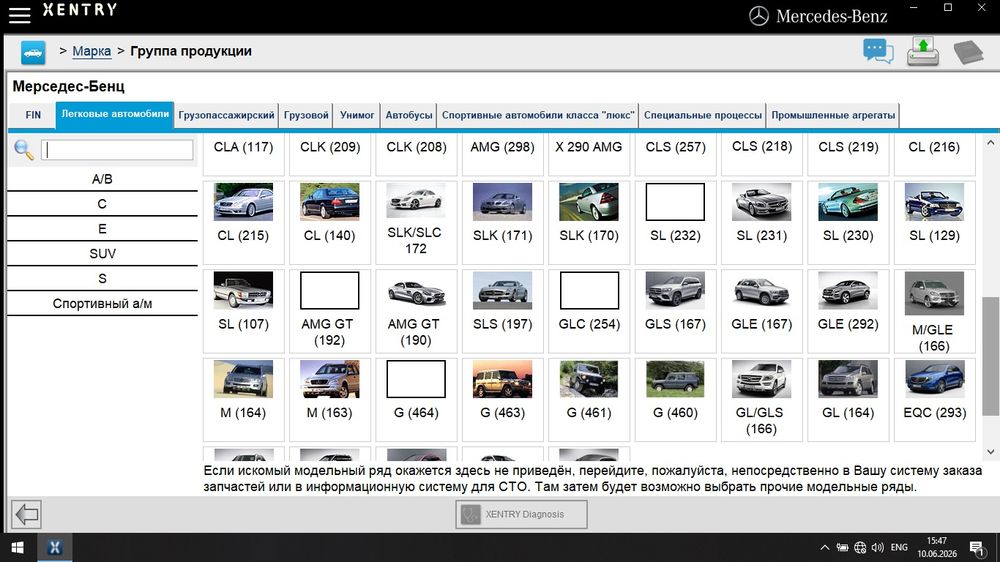This screenshot has width=1000, height=562.
Task: Select GL (164) model
Action: [x=848, y=399]
